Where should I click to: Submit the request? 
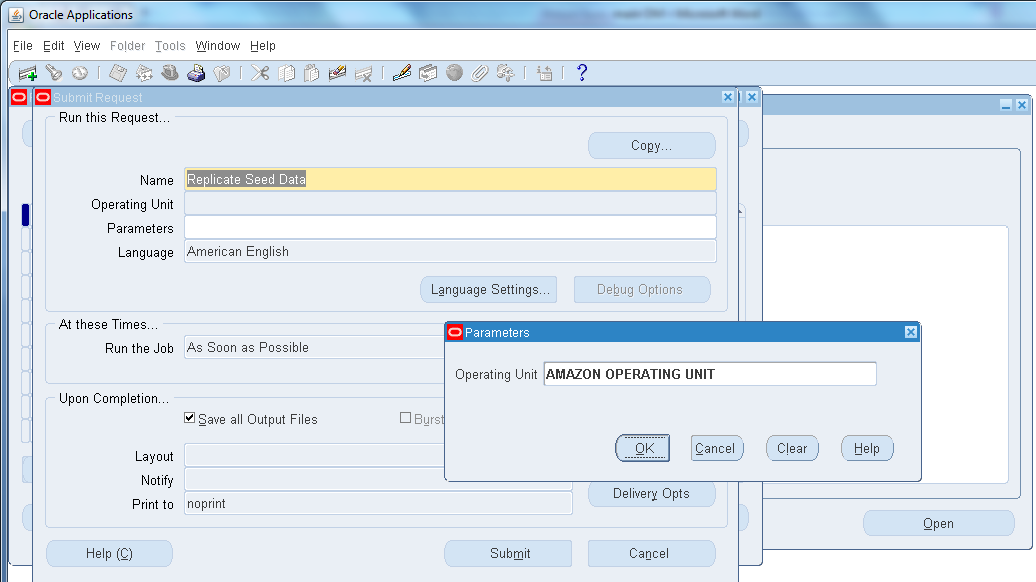pos(508,554)
